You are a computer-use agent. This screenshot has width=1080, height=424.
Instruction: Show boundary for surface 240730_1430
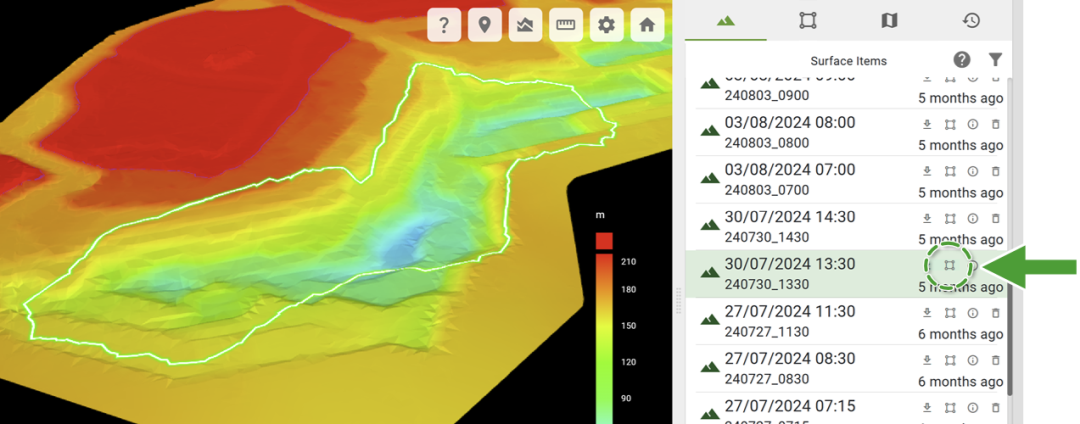click(x=950, y=219)
